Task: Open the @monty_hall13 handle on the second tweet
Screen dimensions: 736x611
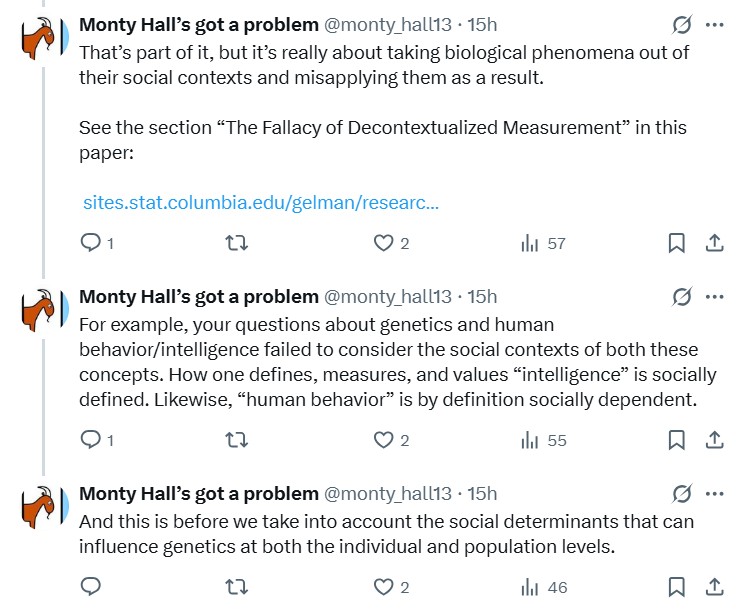Action: click(x=388, y=297)
